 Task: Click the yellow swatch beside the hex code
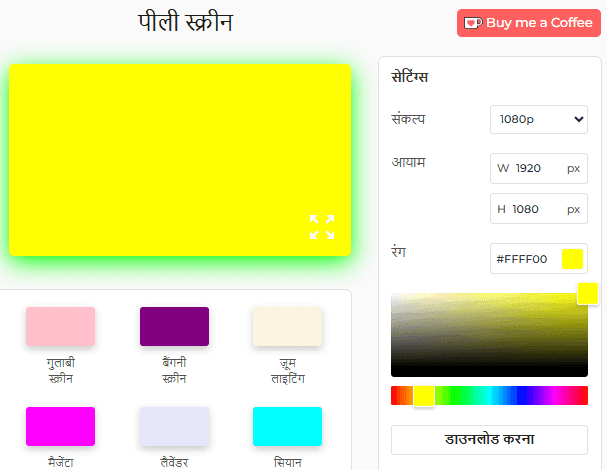[x=572, y=259]
